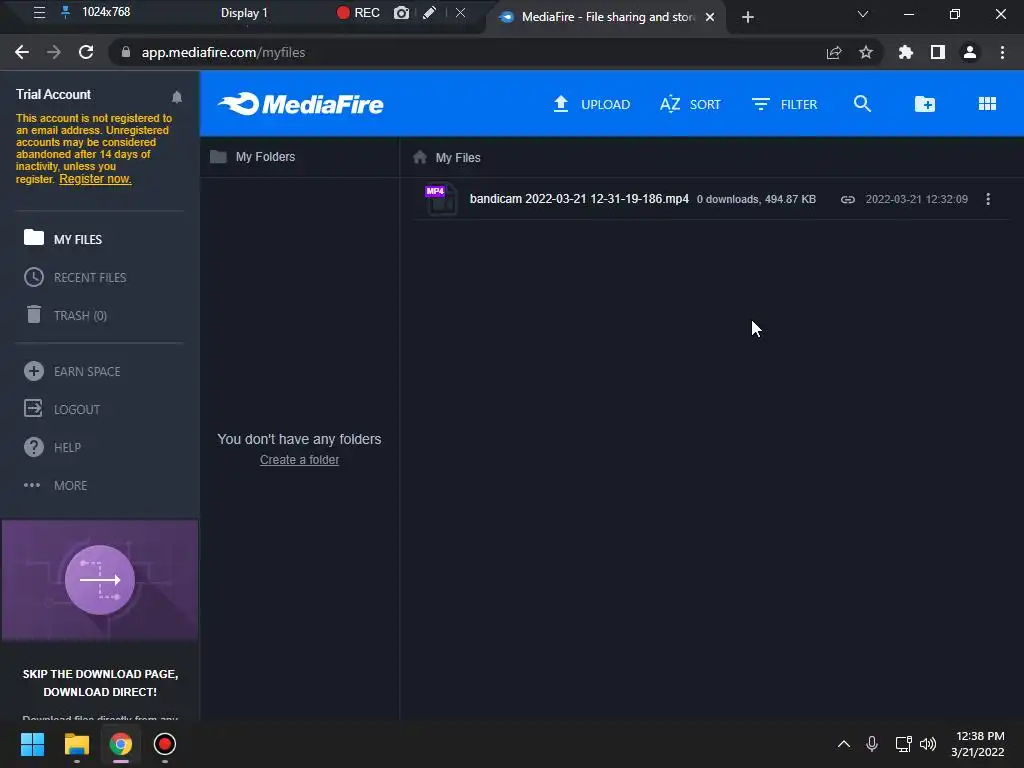Open the recorder hamburger menu
Viewport: 1024px width, 768px height.
39,12
